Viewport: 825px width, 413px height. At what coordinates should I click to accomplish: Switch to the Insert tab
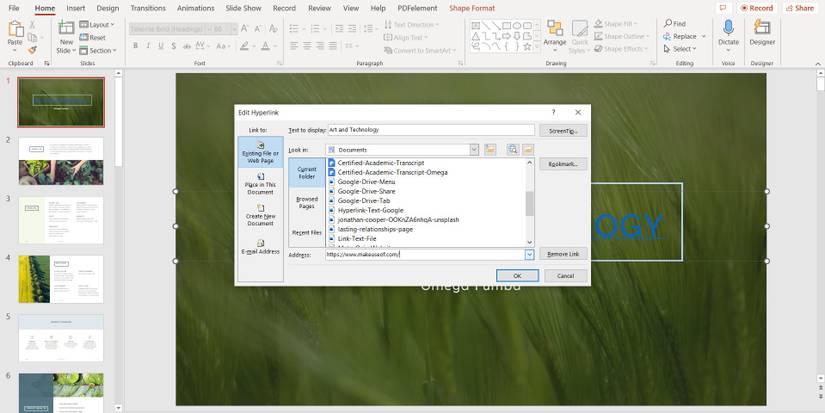76,8
